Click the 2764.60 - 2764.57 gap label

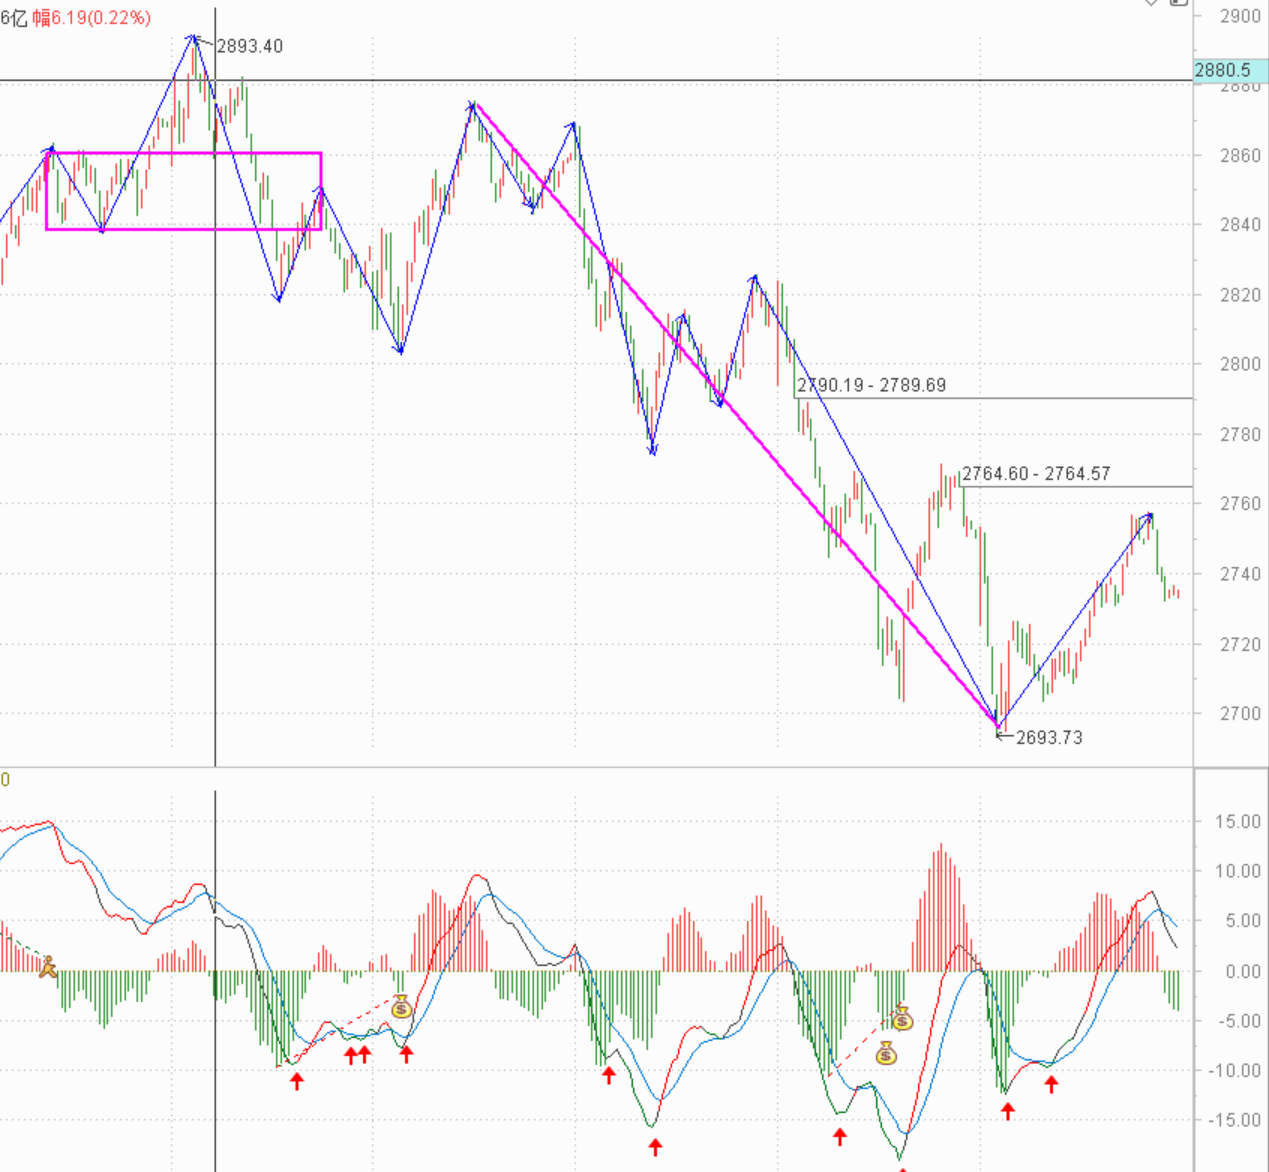[x=1036, y=474]
